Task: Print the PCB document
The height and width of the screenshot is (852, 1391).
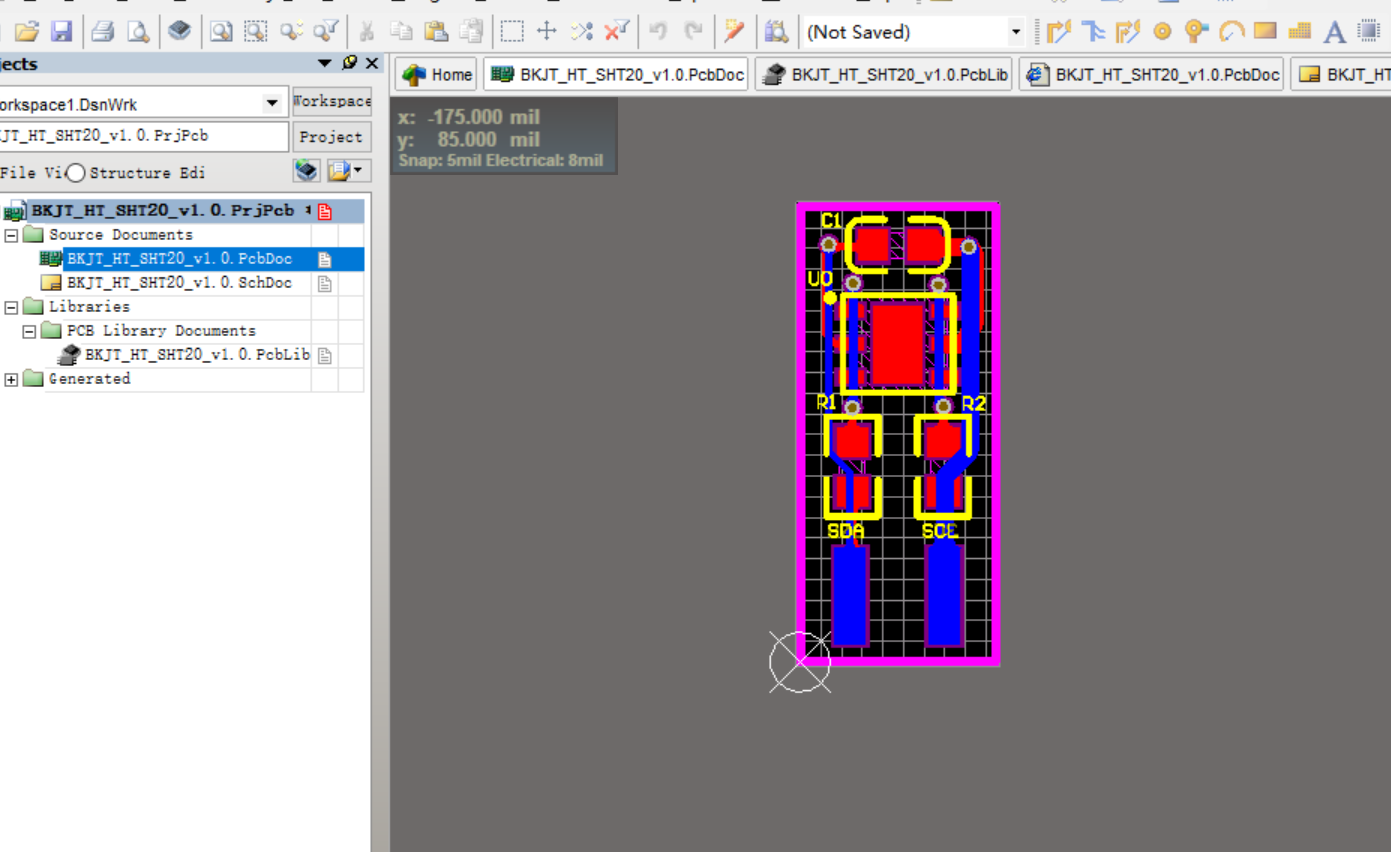Action: 102,32
